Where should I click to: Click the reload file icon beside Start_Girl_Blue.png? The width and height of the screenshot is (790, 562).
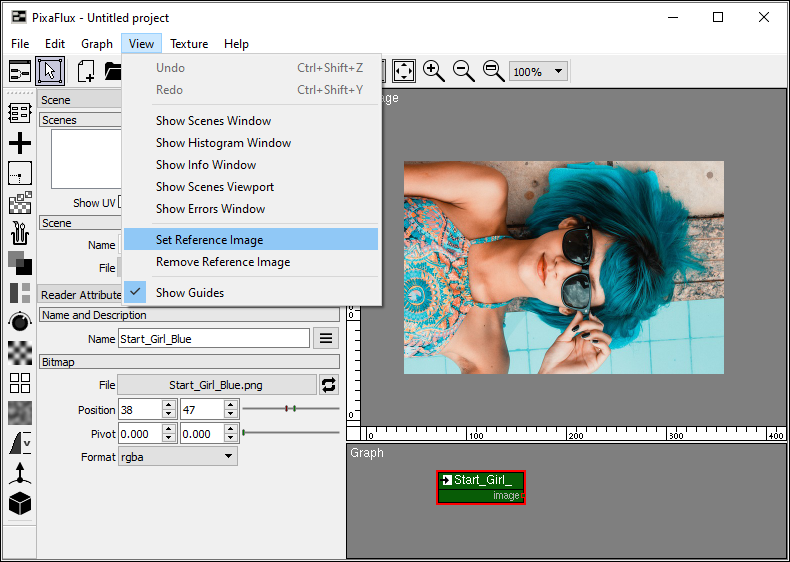pyautogui.click(x=327, y=384)
